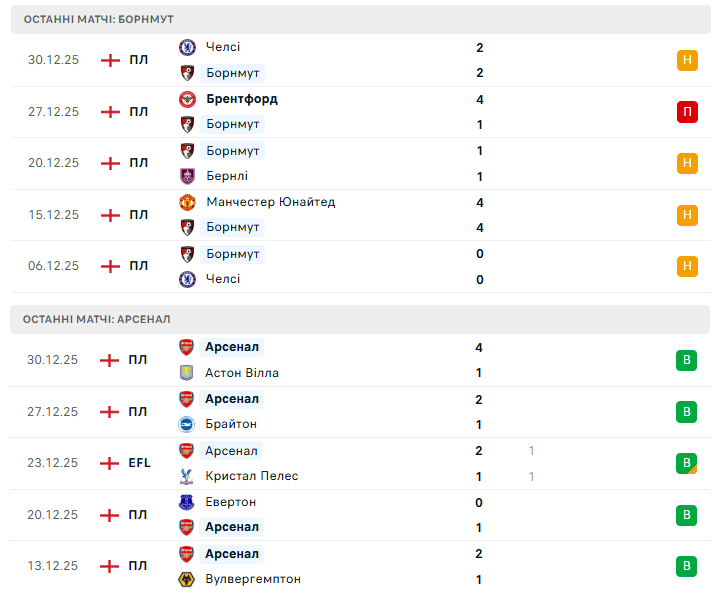Open the Манчестер Юнайтед team link
720x598 pixels.
tap(270, 202)
